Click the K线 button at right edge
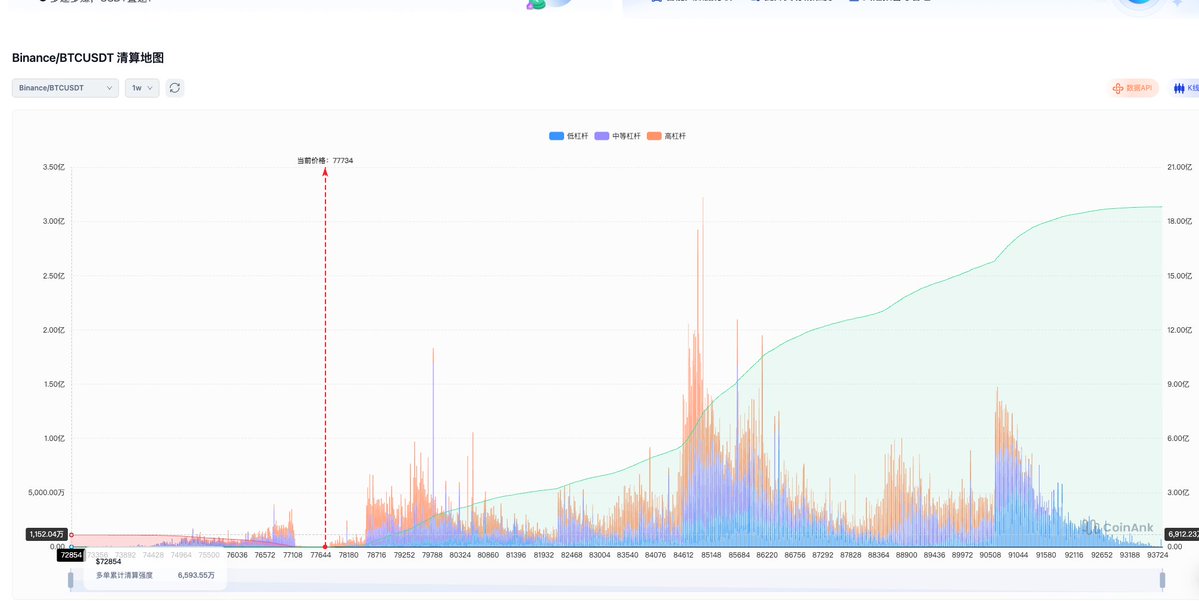The width and height of the screenshot is (1199, 601). pyautogui.click(x=1185, y=88)
